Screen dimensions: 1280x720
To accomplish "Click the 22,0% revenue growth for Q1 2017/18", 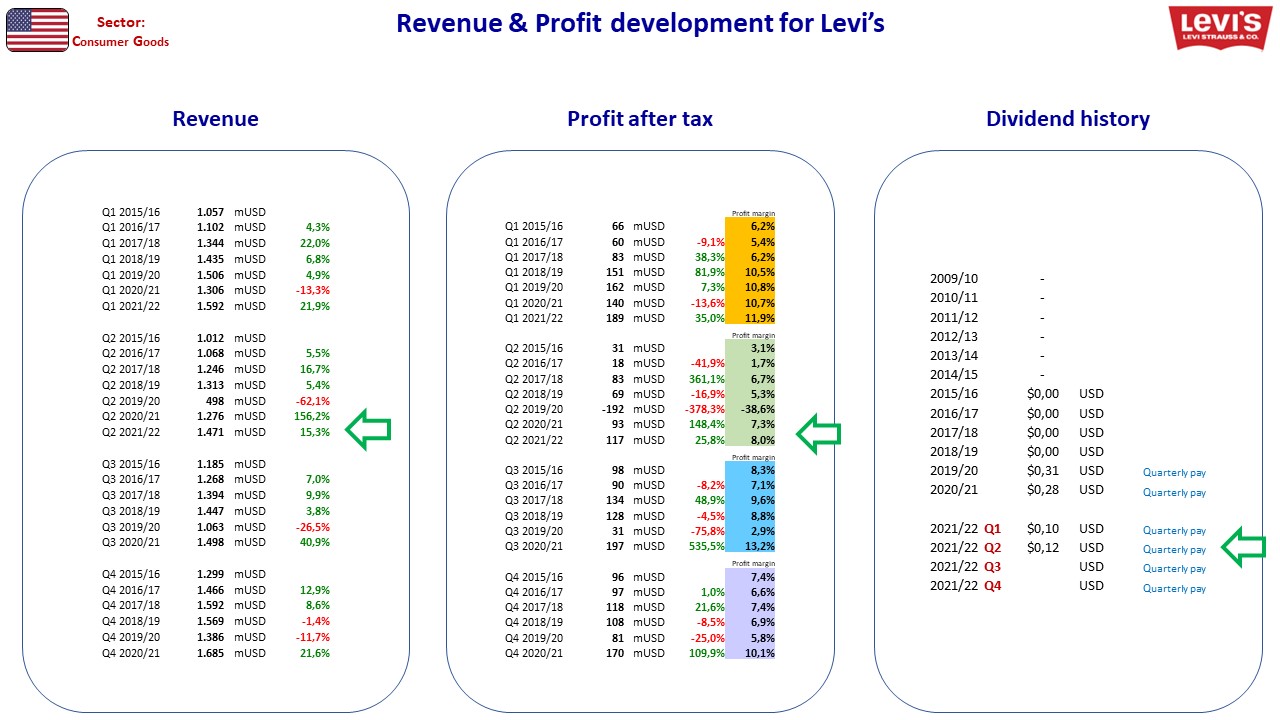I will 315,243.
